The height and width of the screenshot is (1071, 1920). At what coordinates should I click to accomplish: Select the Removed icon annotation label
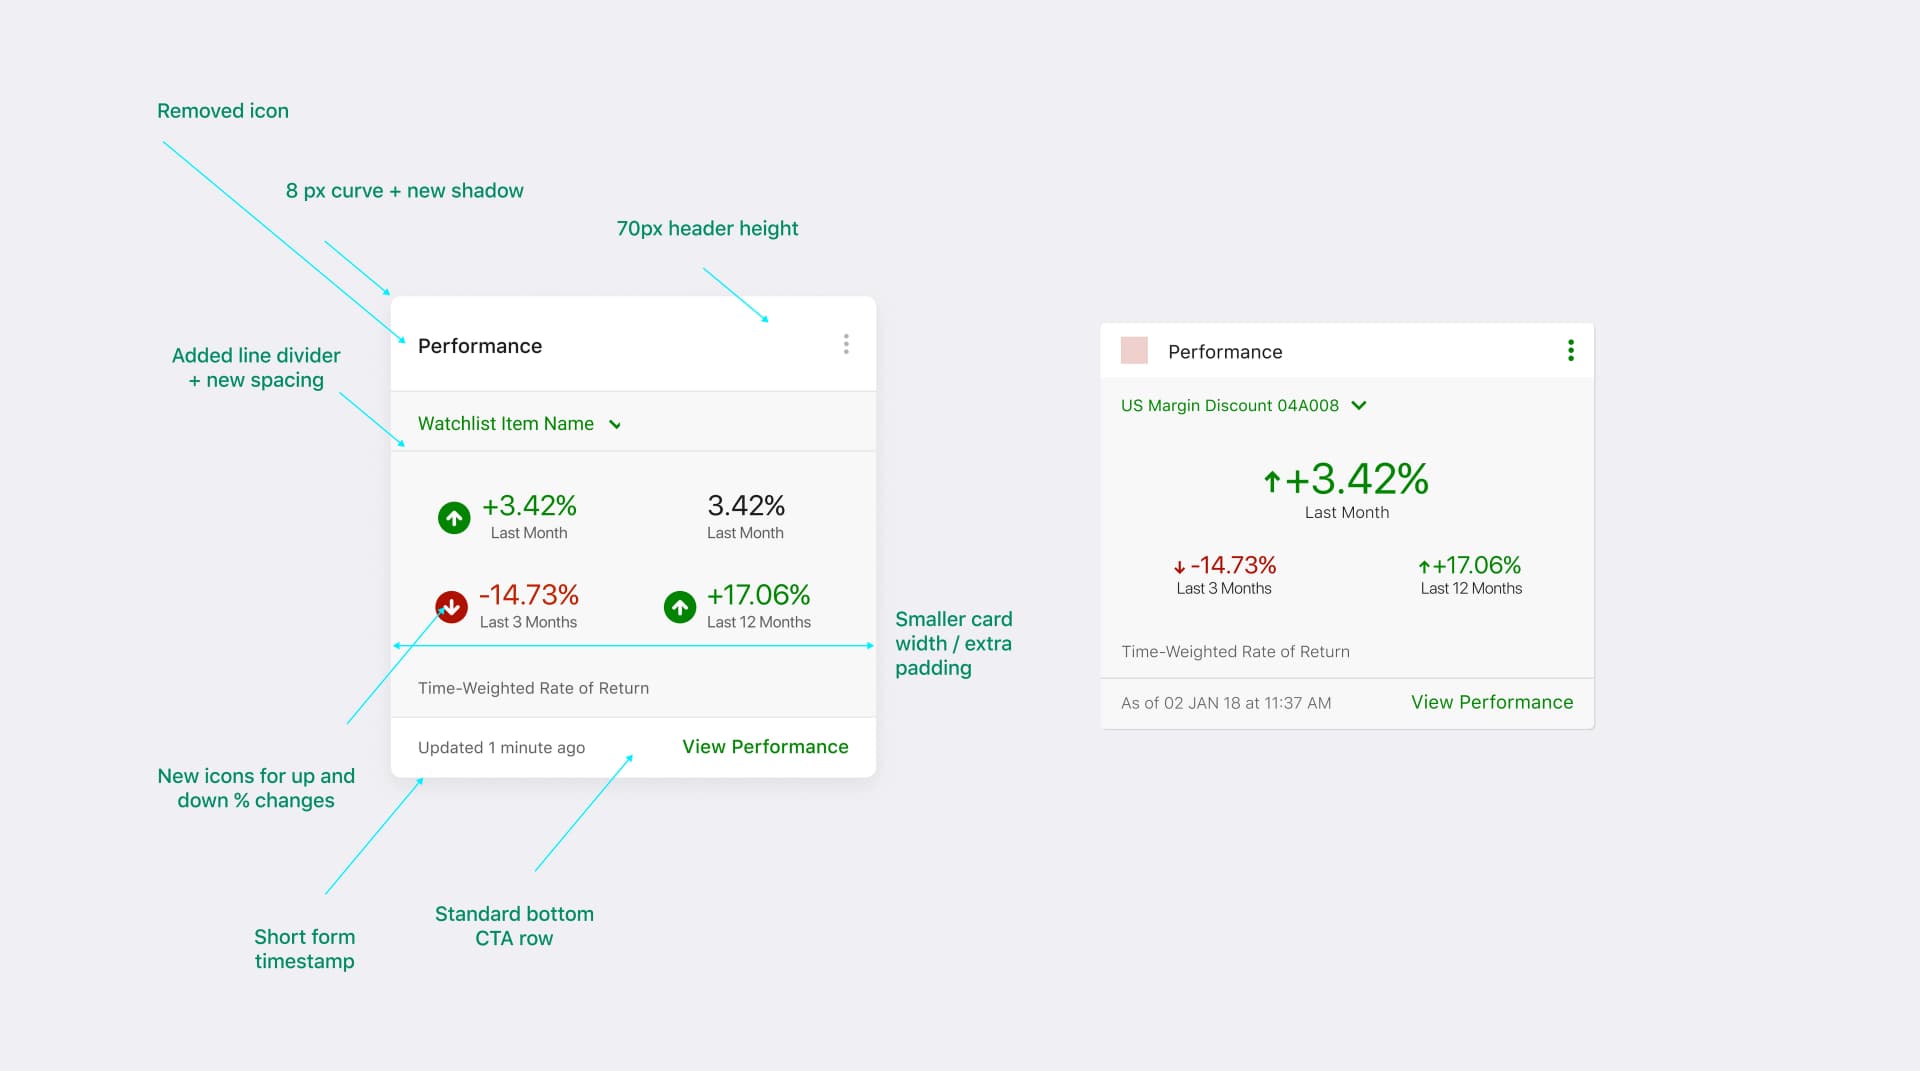coord(223,111)
